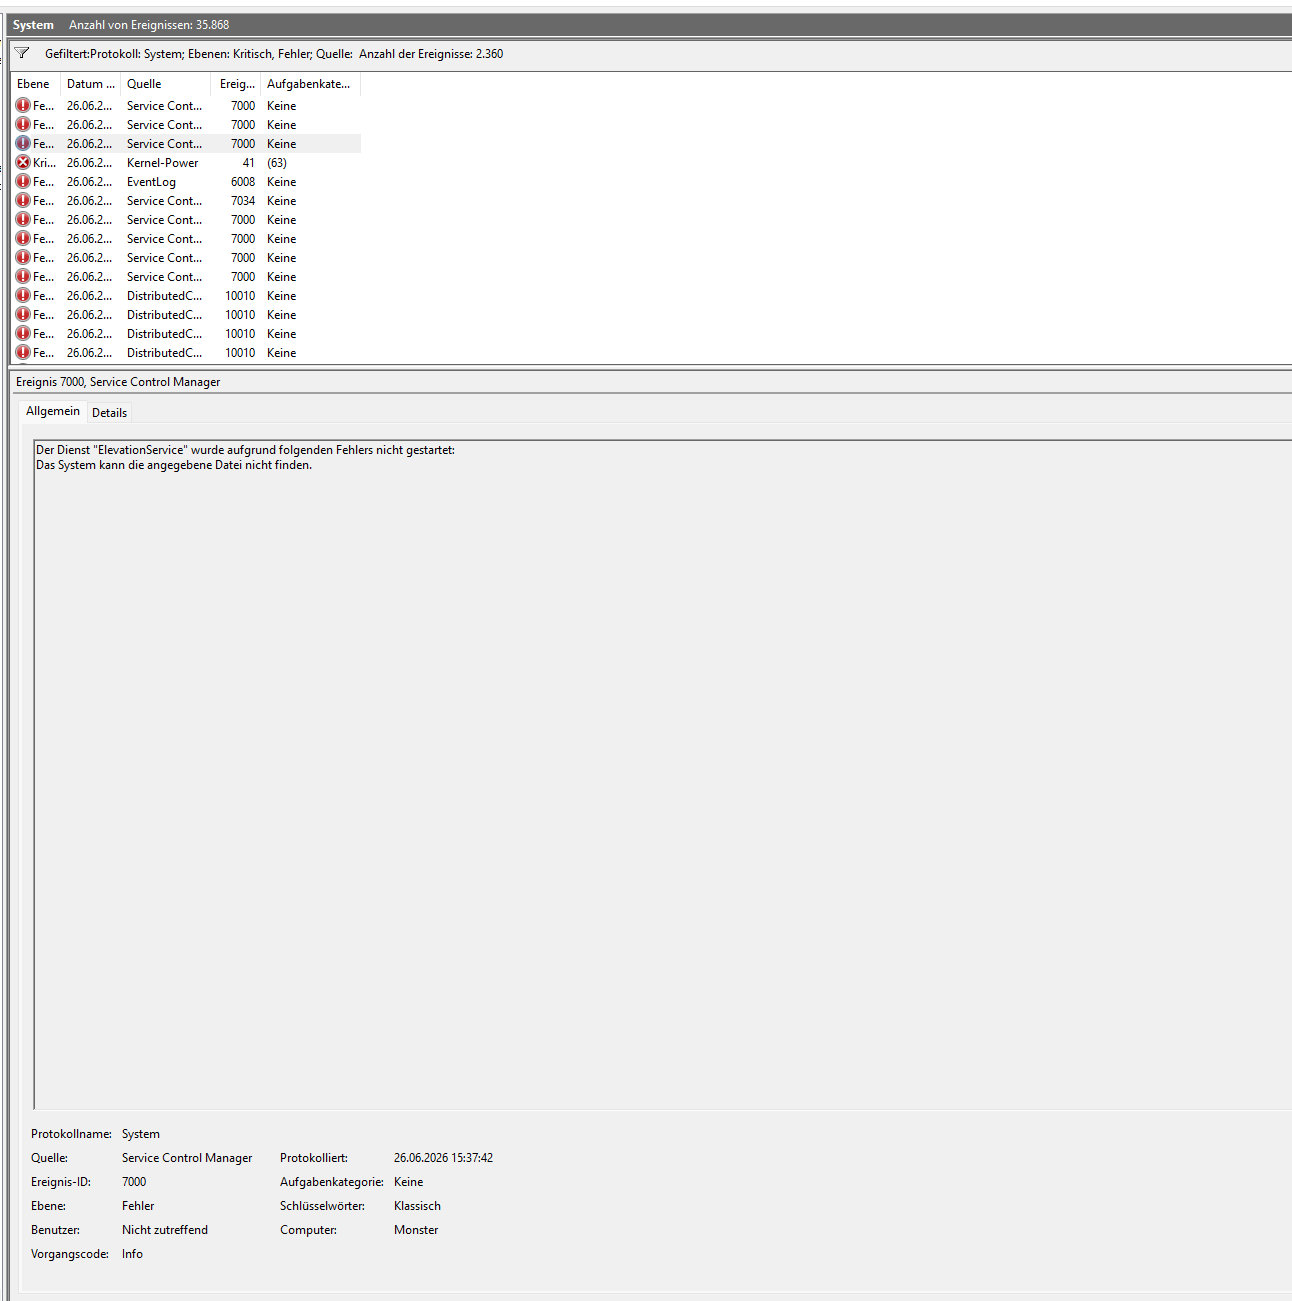Click the 'Ereignis 7000, Service Control Manager' heading

tap(118, 381)
